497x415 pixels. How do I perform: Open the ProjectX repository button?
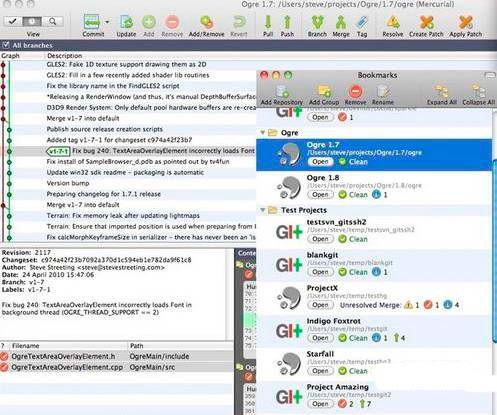(x=320, y=305)
